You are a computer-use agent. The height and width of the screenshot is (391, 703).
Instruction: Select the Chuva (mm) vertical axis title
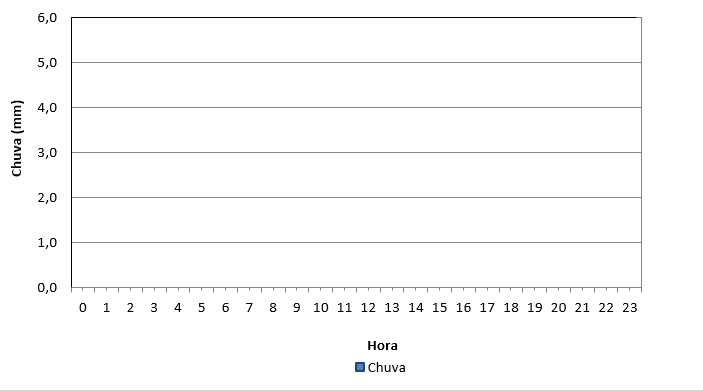(x=17, y=139)
